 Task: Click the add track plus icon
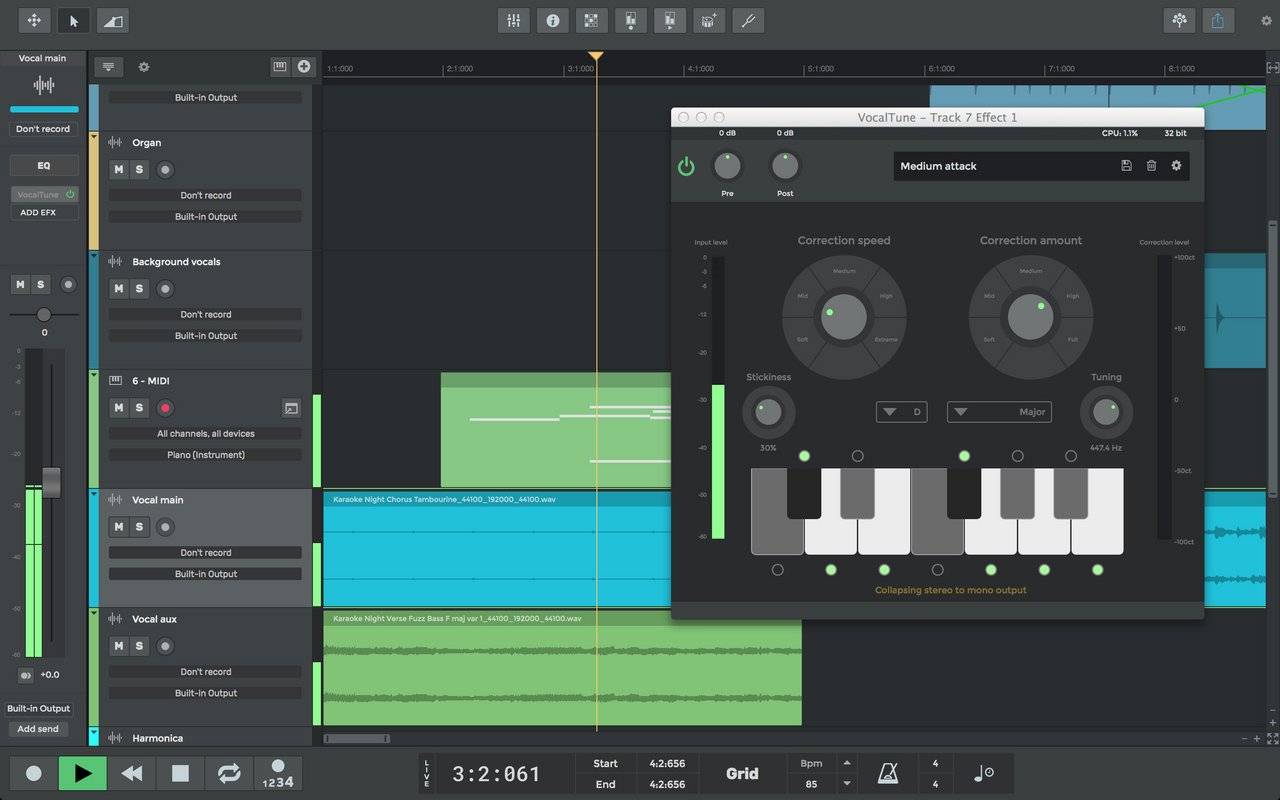(x=304, y=67)
